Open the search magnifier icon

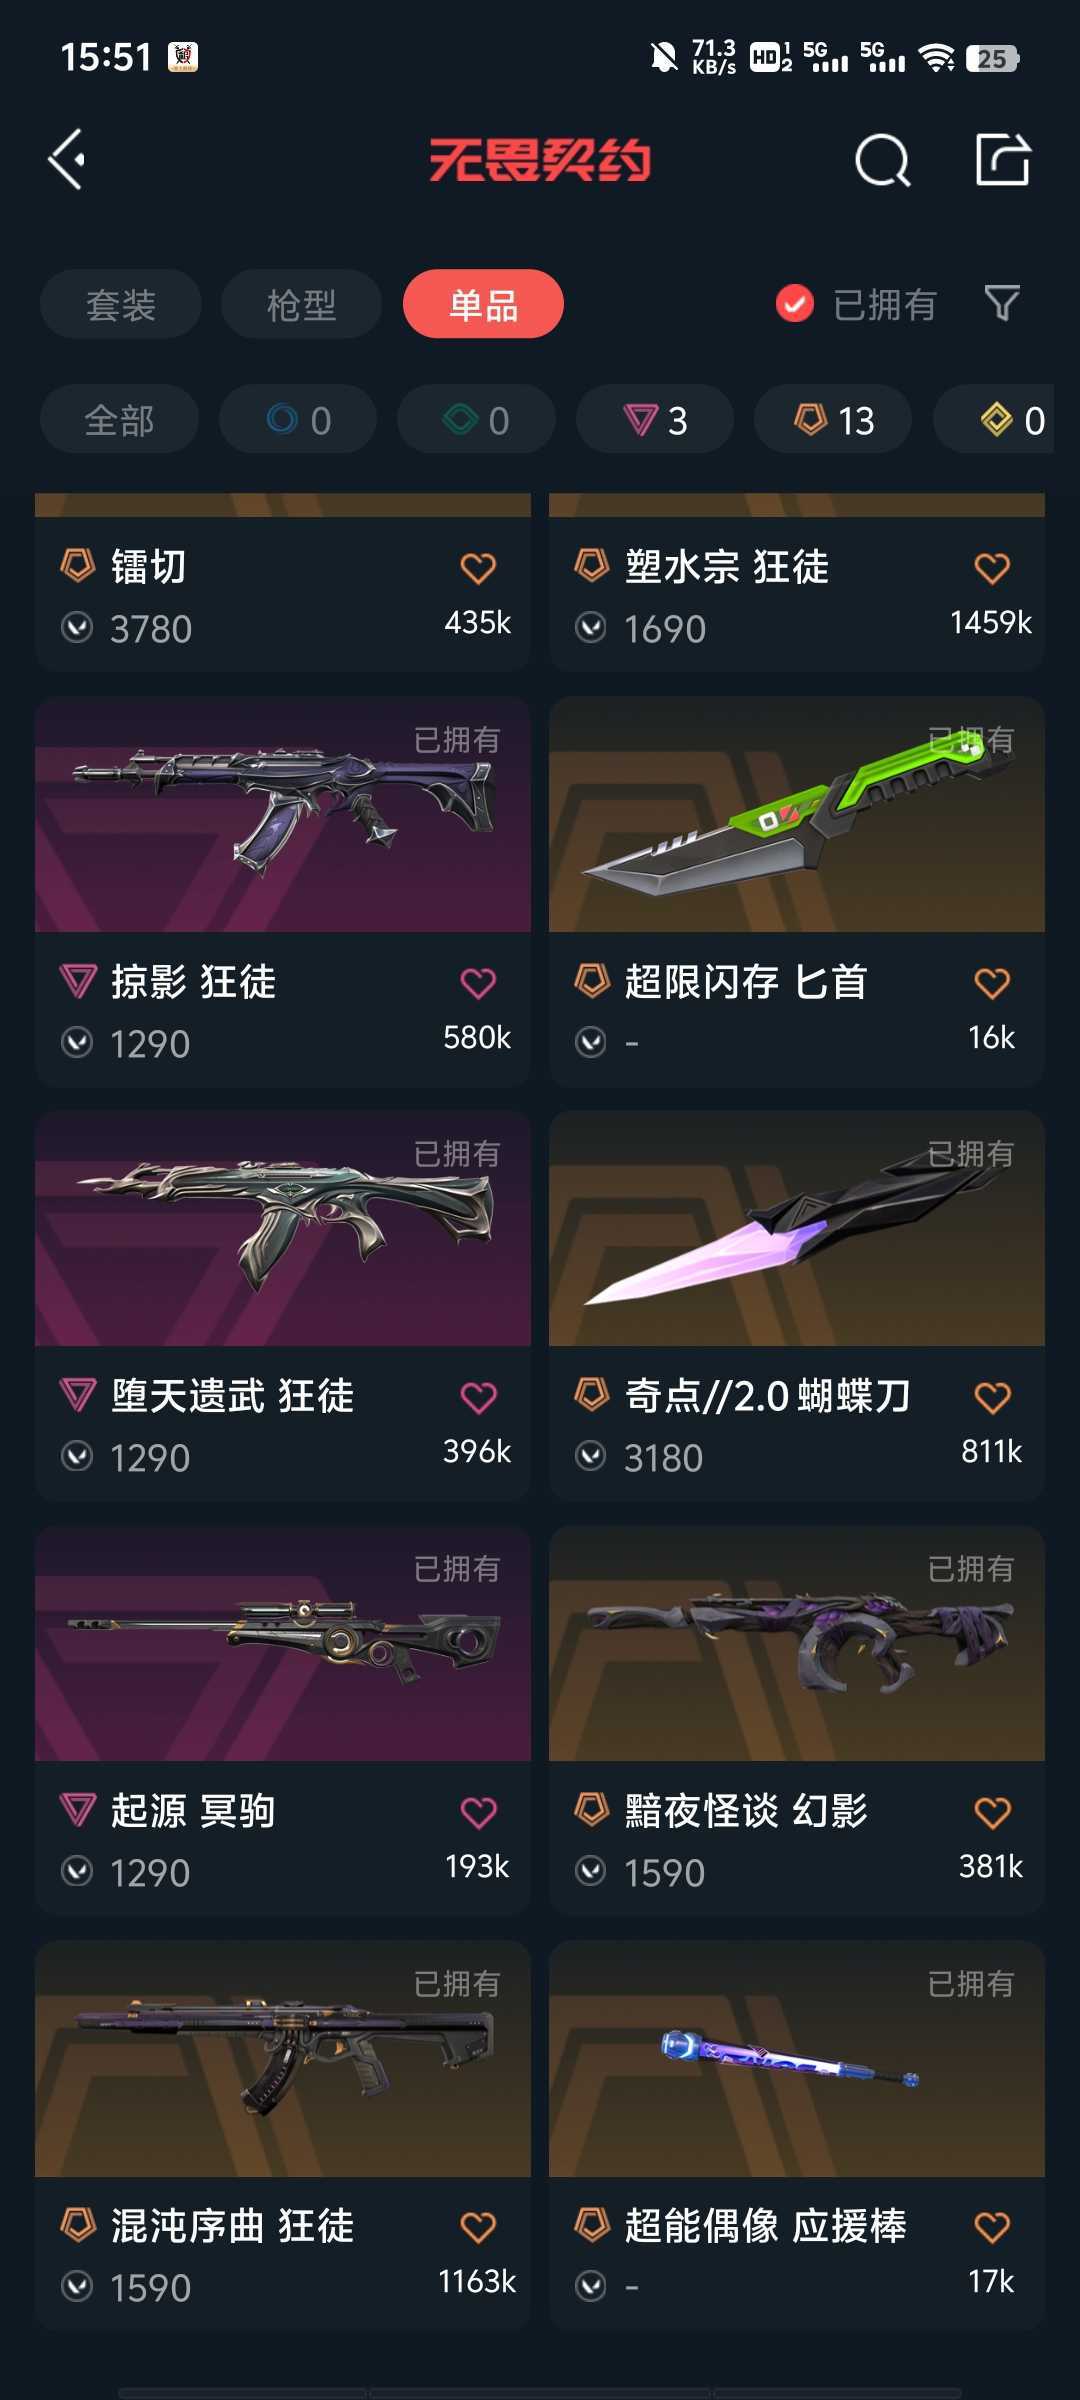pyautogui.click(x=883, y=160)
